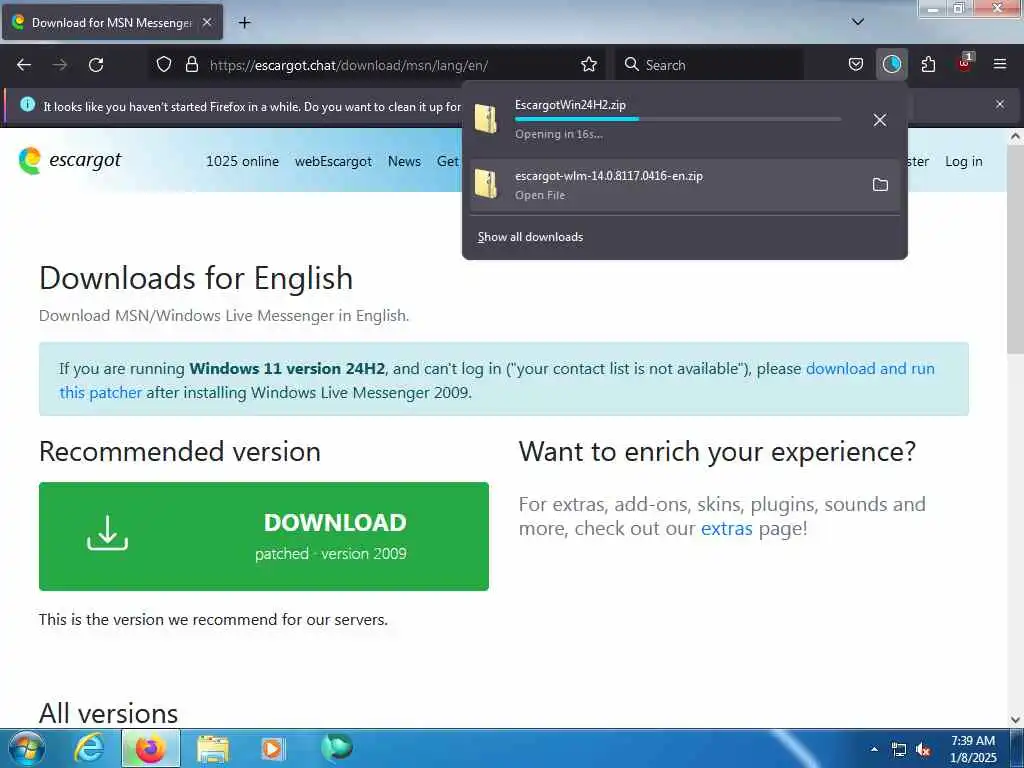Click the download progress bar for EscargotWin24H2.zip
The height and width of the screenshot is (768, 1024).
point(677,119)
